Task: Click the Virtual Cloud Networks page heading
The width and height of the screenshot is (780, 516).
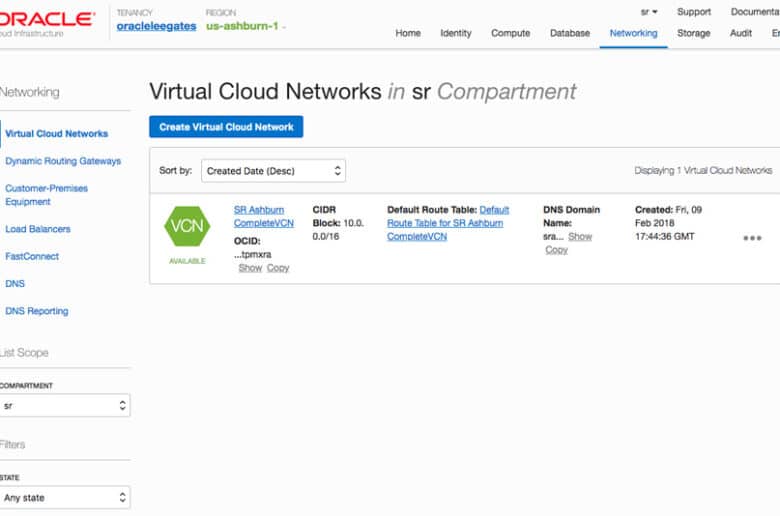Action: pyautogui.click(x=363, y=92)
